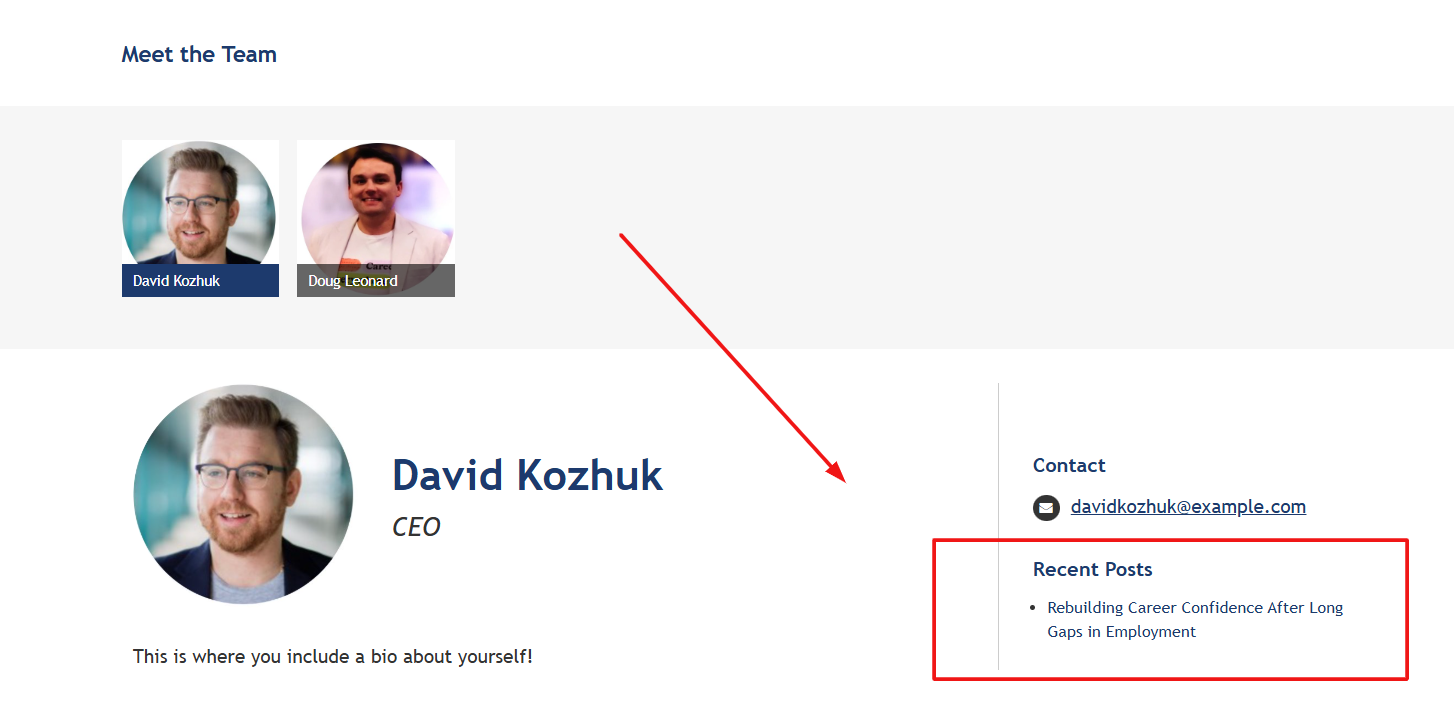Click the gray "Doug Leonard" caption bar
Viewport: 1454px width, 710px height.
pyautogui.click(x=376, y=281)
